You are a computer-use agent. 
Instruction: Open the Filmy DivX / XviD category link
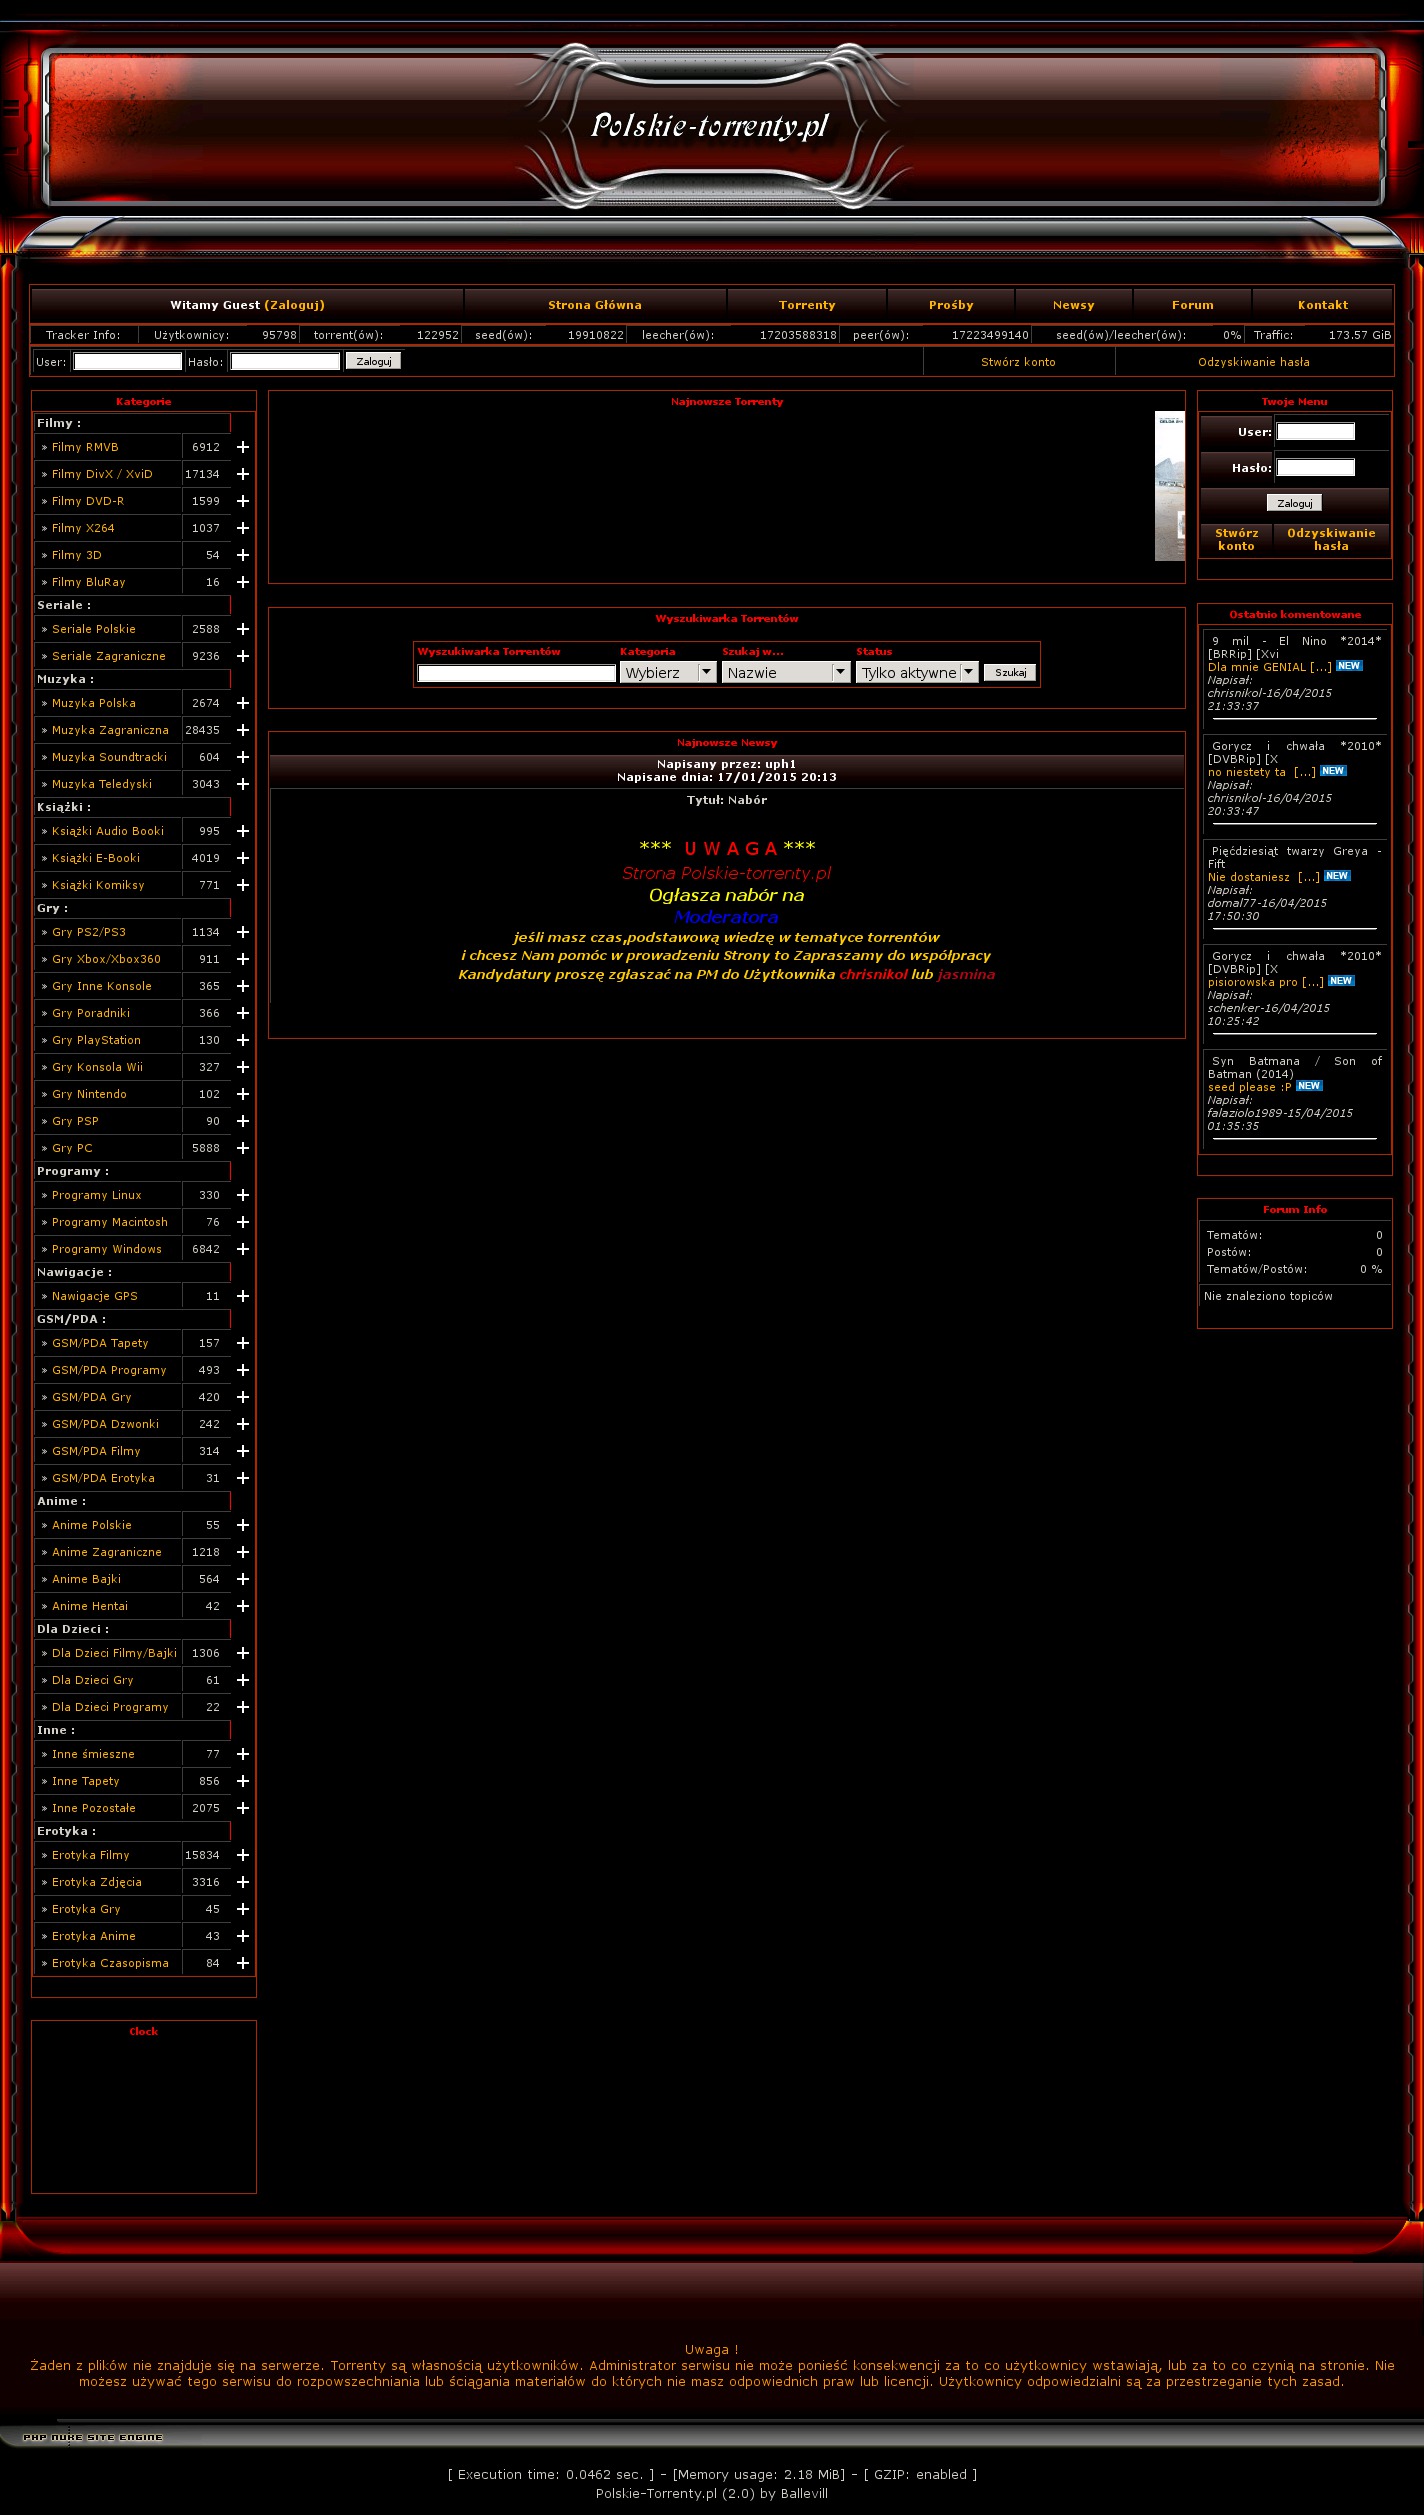tap(102, 474)
